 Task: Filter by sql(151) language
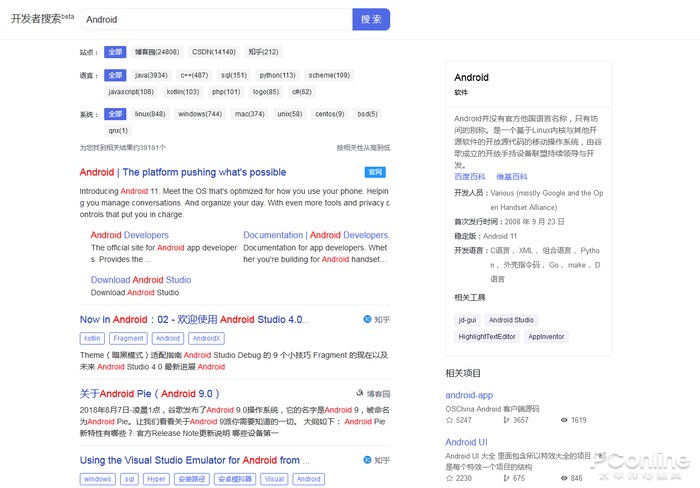[x=234, y=75]
